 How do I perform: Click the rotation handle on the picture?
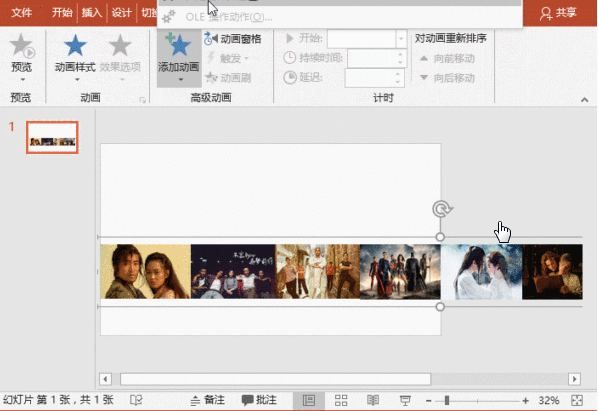point(442,209)
